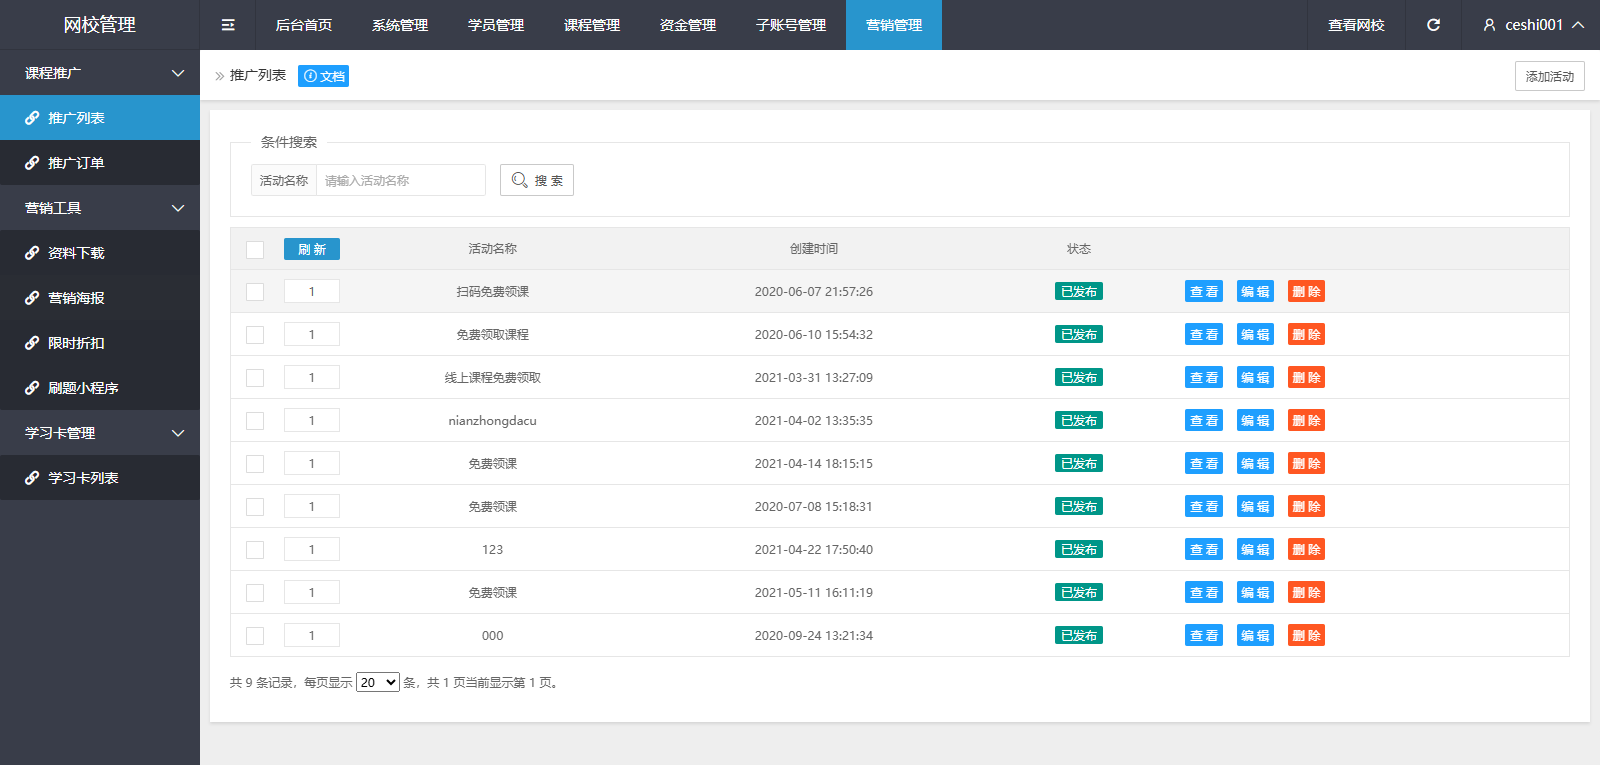
Task: Open 资金管理 in top navigation
Action: coord(688,25)
